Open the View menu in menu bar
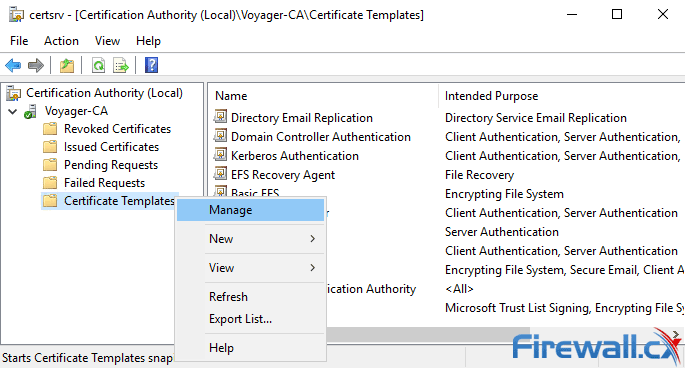 [107, 41]
